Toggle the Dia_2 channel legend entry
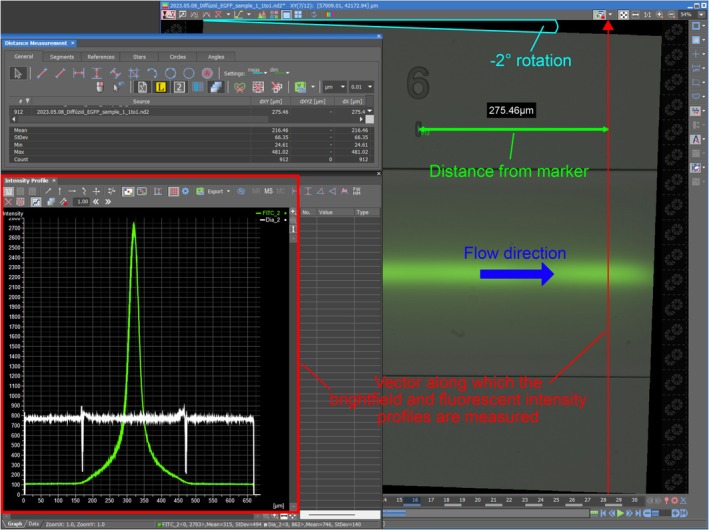709x530 pixels. tap(273, 220)
